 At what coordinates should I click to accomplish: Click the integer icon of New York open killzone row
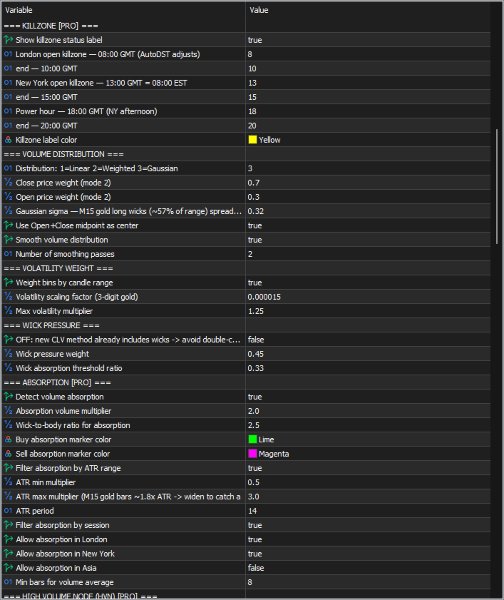pos(8,83)
